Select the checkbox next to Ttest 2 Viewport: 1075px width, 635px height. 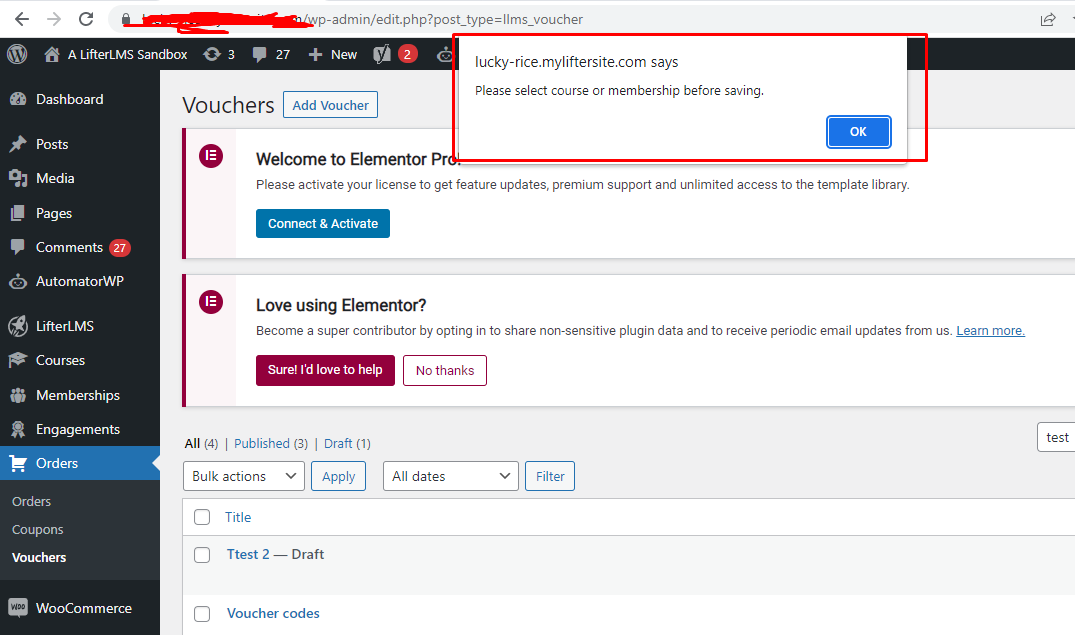click(202, 554)
